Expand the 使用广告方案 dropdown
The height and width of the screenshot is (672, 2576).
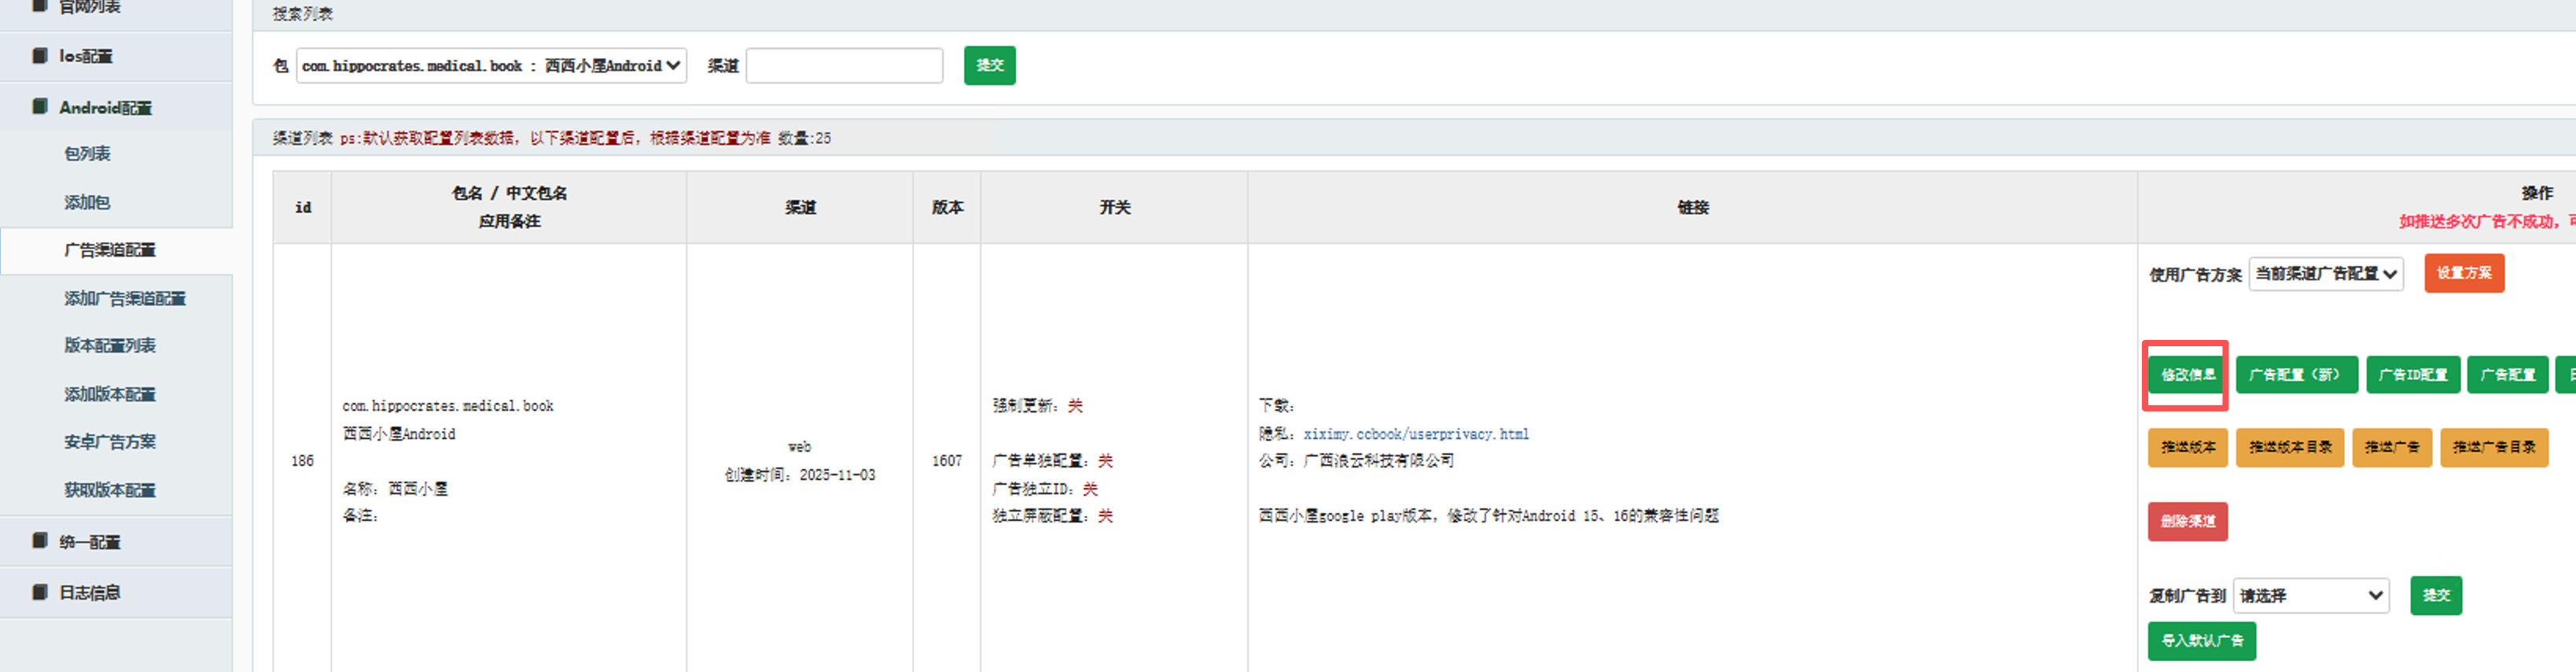pyautogui.click(x=2325, y=274)
